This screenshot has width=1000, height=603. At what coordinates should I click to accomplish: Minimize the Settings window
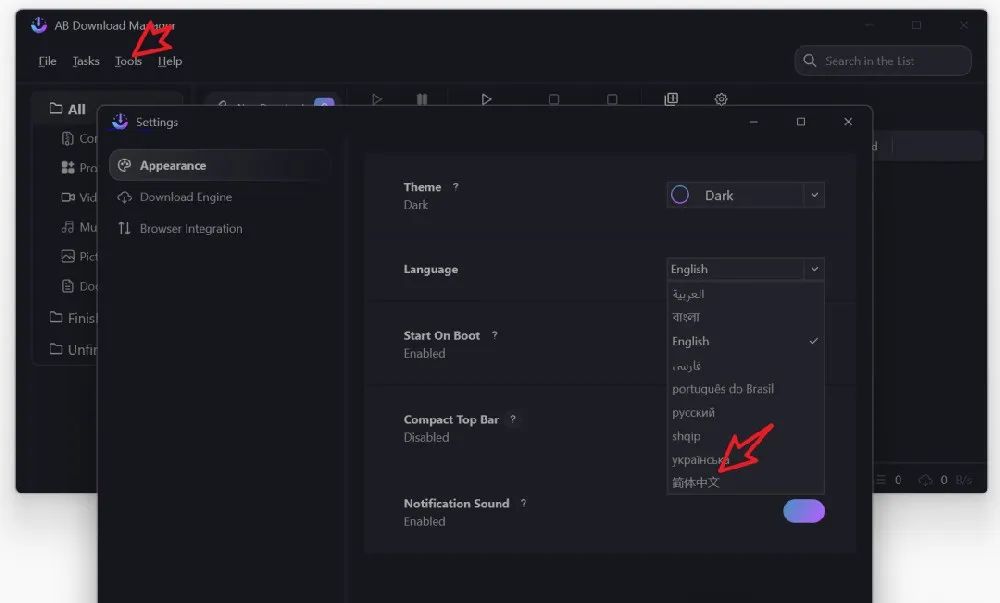pyautogui.click(x=754, y=122)
